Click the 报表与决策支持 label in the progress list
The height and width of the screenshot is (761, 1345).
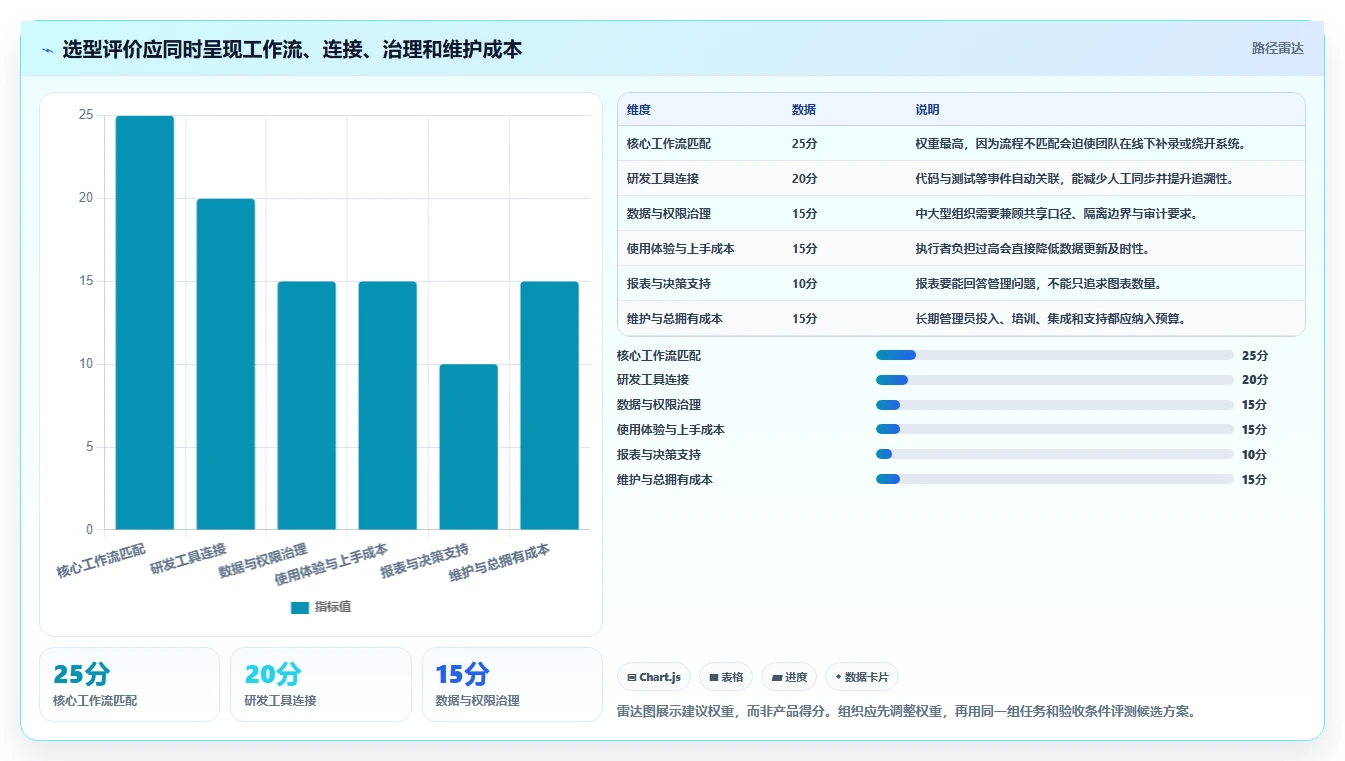[x=659, y=454]
